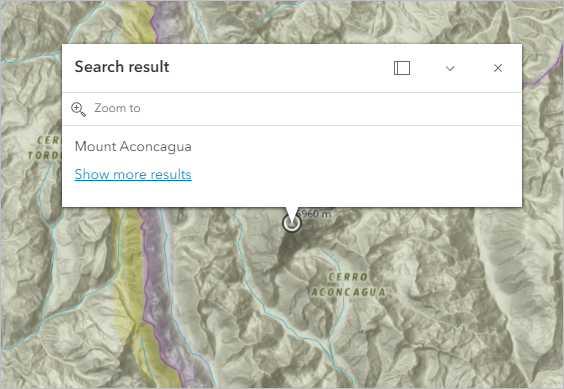The width and height of the screenshot is (564, 389).
Task: Select the Zoom to action text
Action: click(117, 108)
